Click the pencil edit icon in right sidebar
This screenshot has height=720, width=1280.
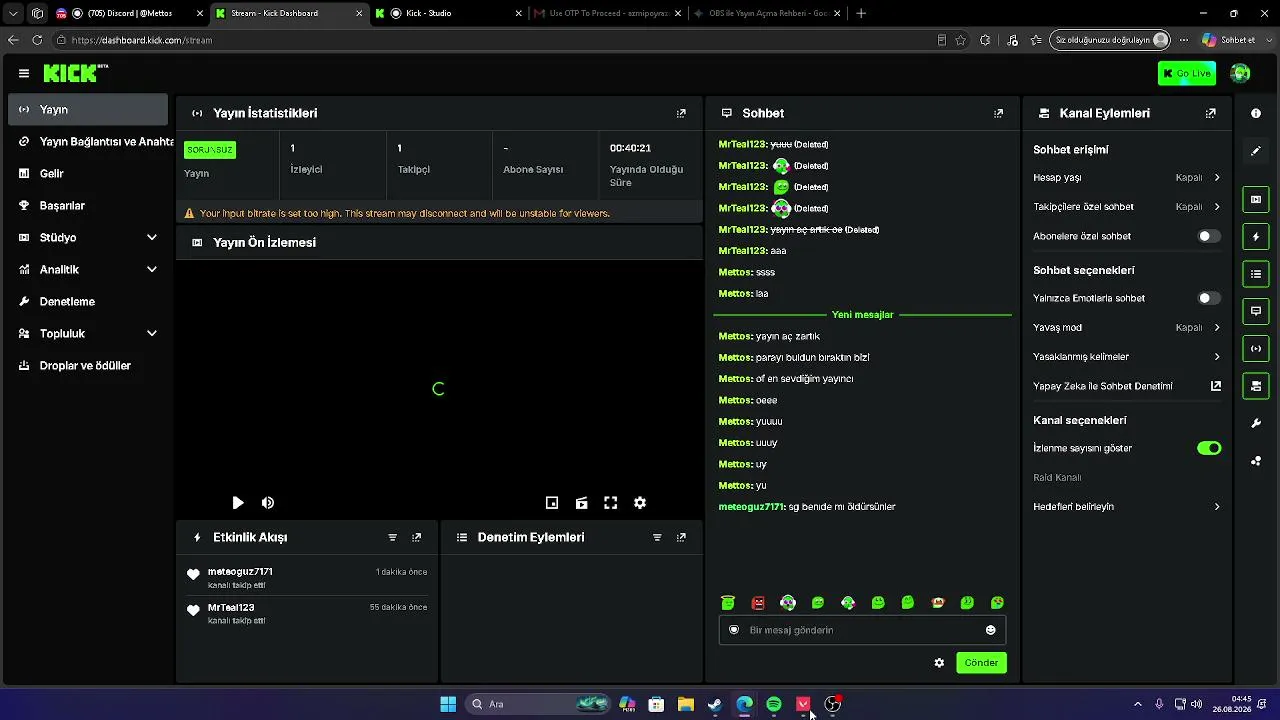pyautogui.click(x=1256, y=151)
